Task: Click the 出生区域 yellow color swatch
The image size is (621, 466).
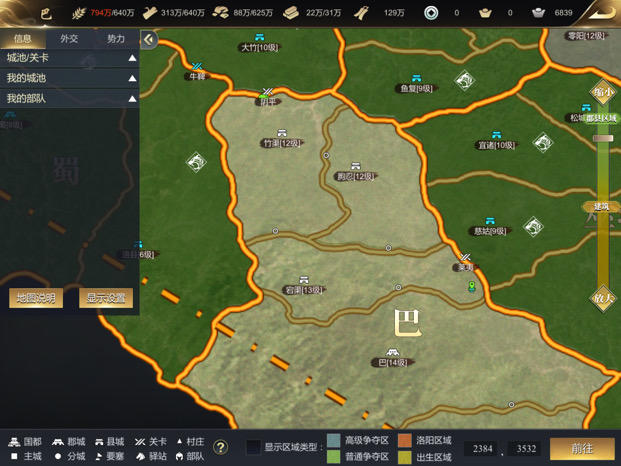Action: pos(405,457)
